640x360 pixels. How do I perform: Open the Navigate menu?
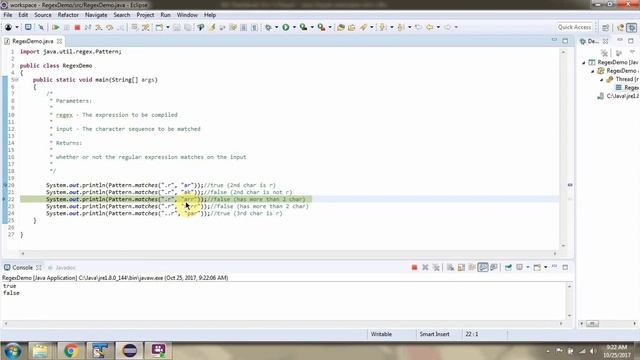96,15
